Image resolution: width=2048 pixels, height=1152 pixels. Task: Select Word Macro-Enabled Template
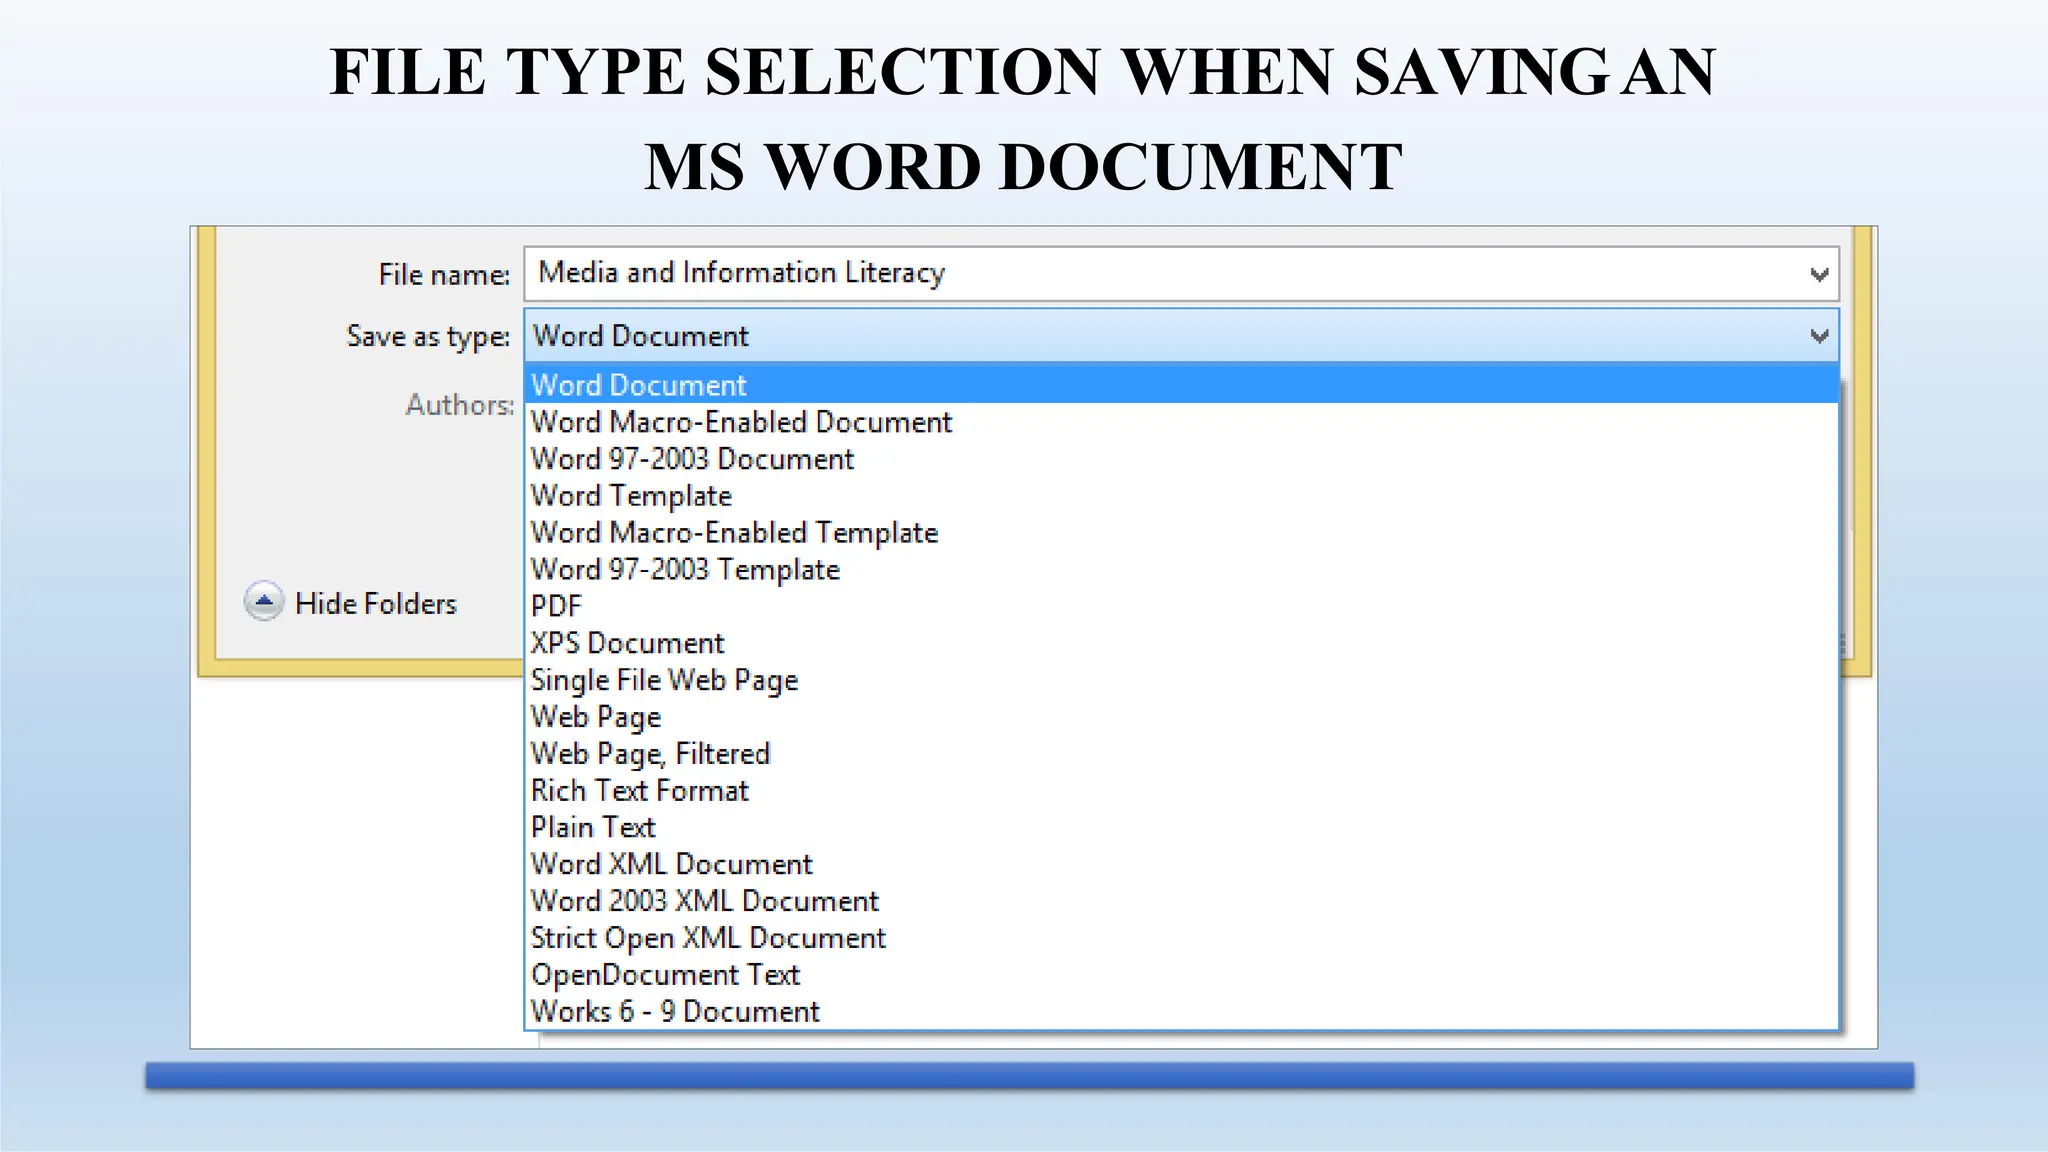1182,533
